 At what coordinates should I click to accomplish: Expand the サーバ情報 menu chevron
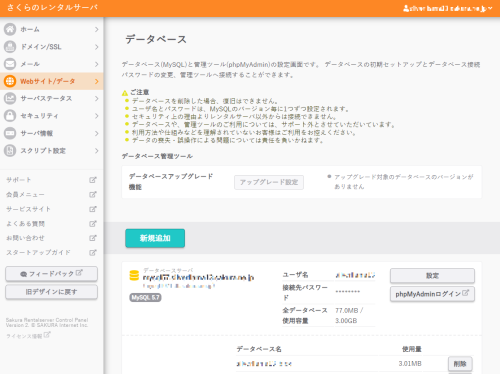96,133
